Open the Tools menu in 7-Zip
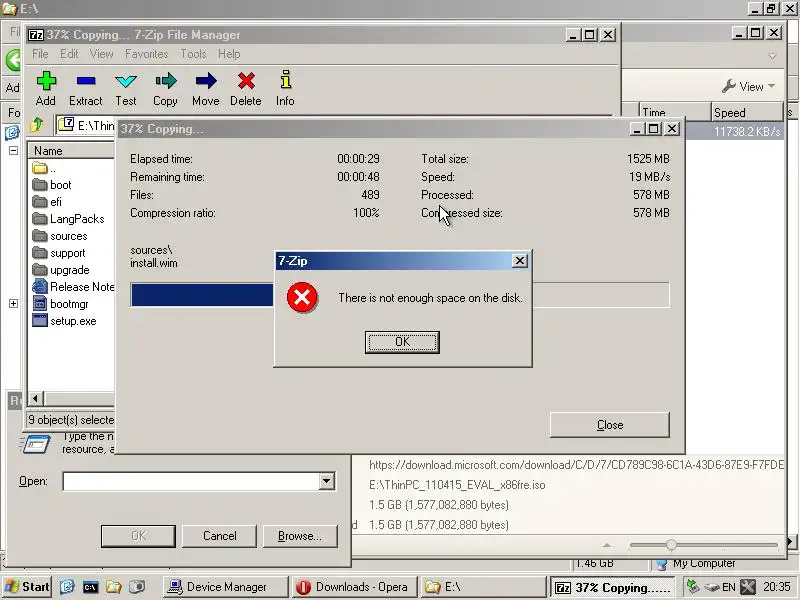Viewport: 800px width, 600px height. click(193, 54)
